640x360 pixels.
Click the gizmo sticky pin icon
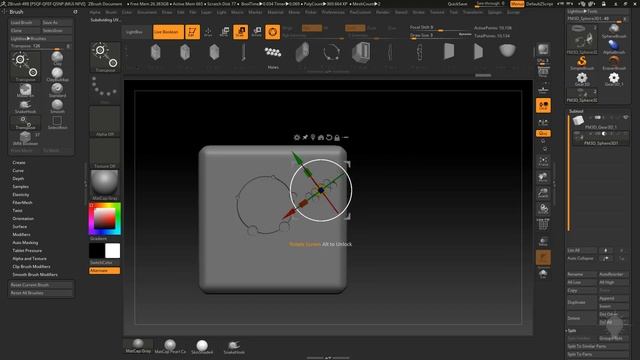coord(305,138)
